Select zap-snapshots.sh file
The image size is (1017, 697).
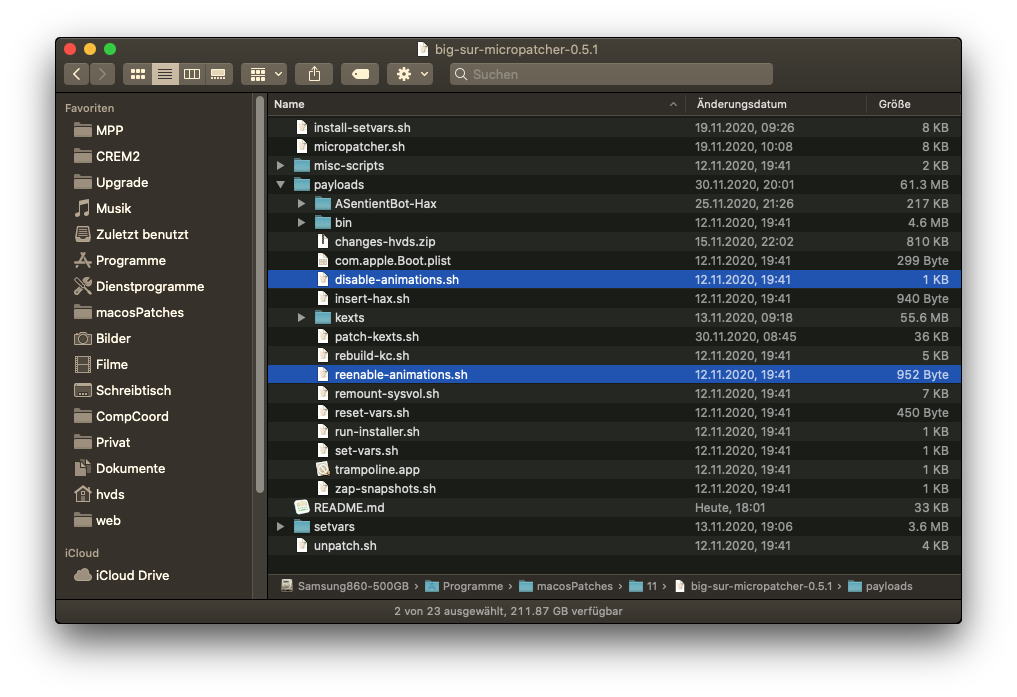coord(614,488)
